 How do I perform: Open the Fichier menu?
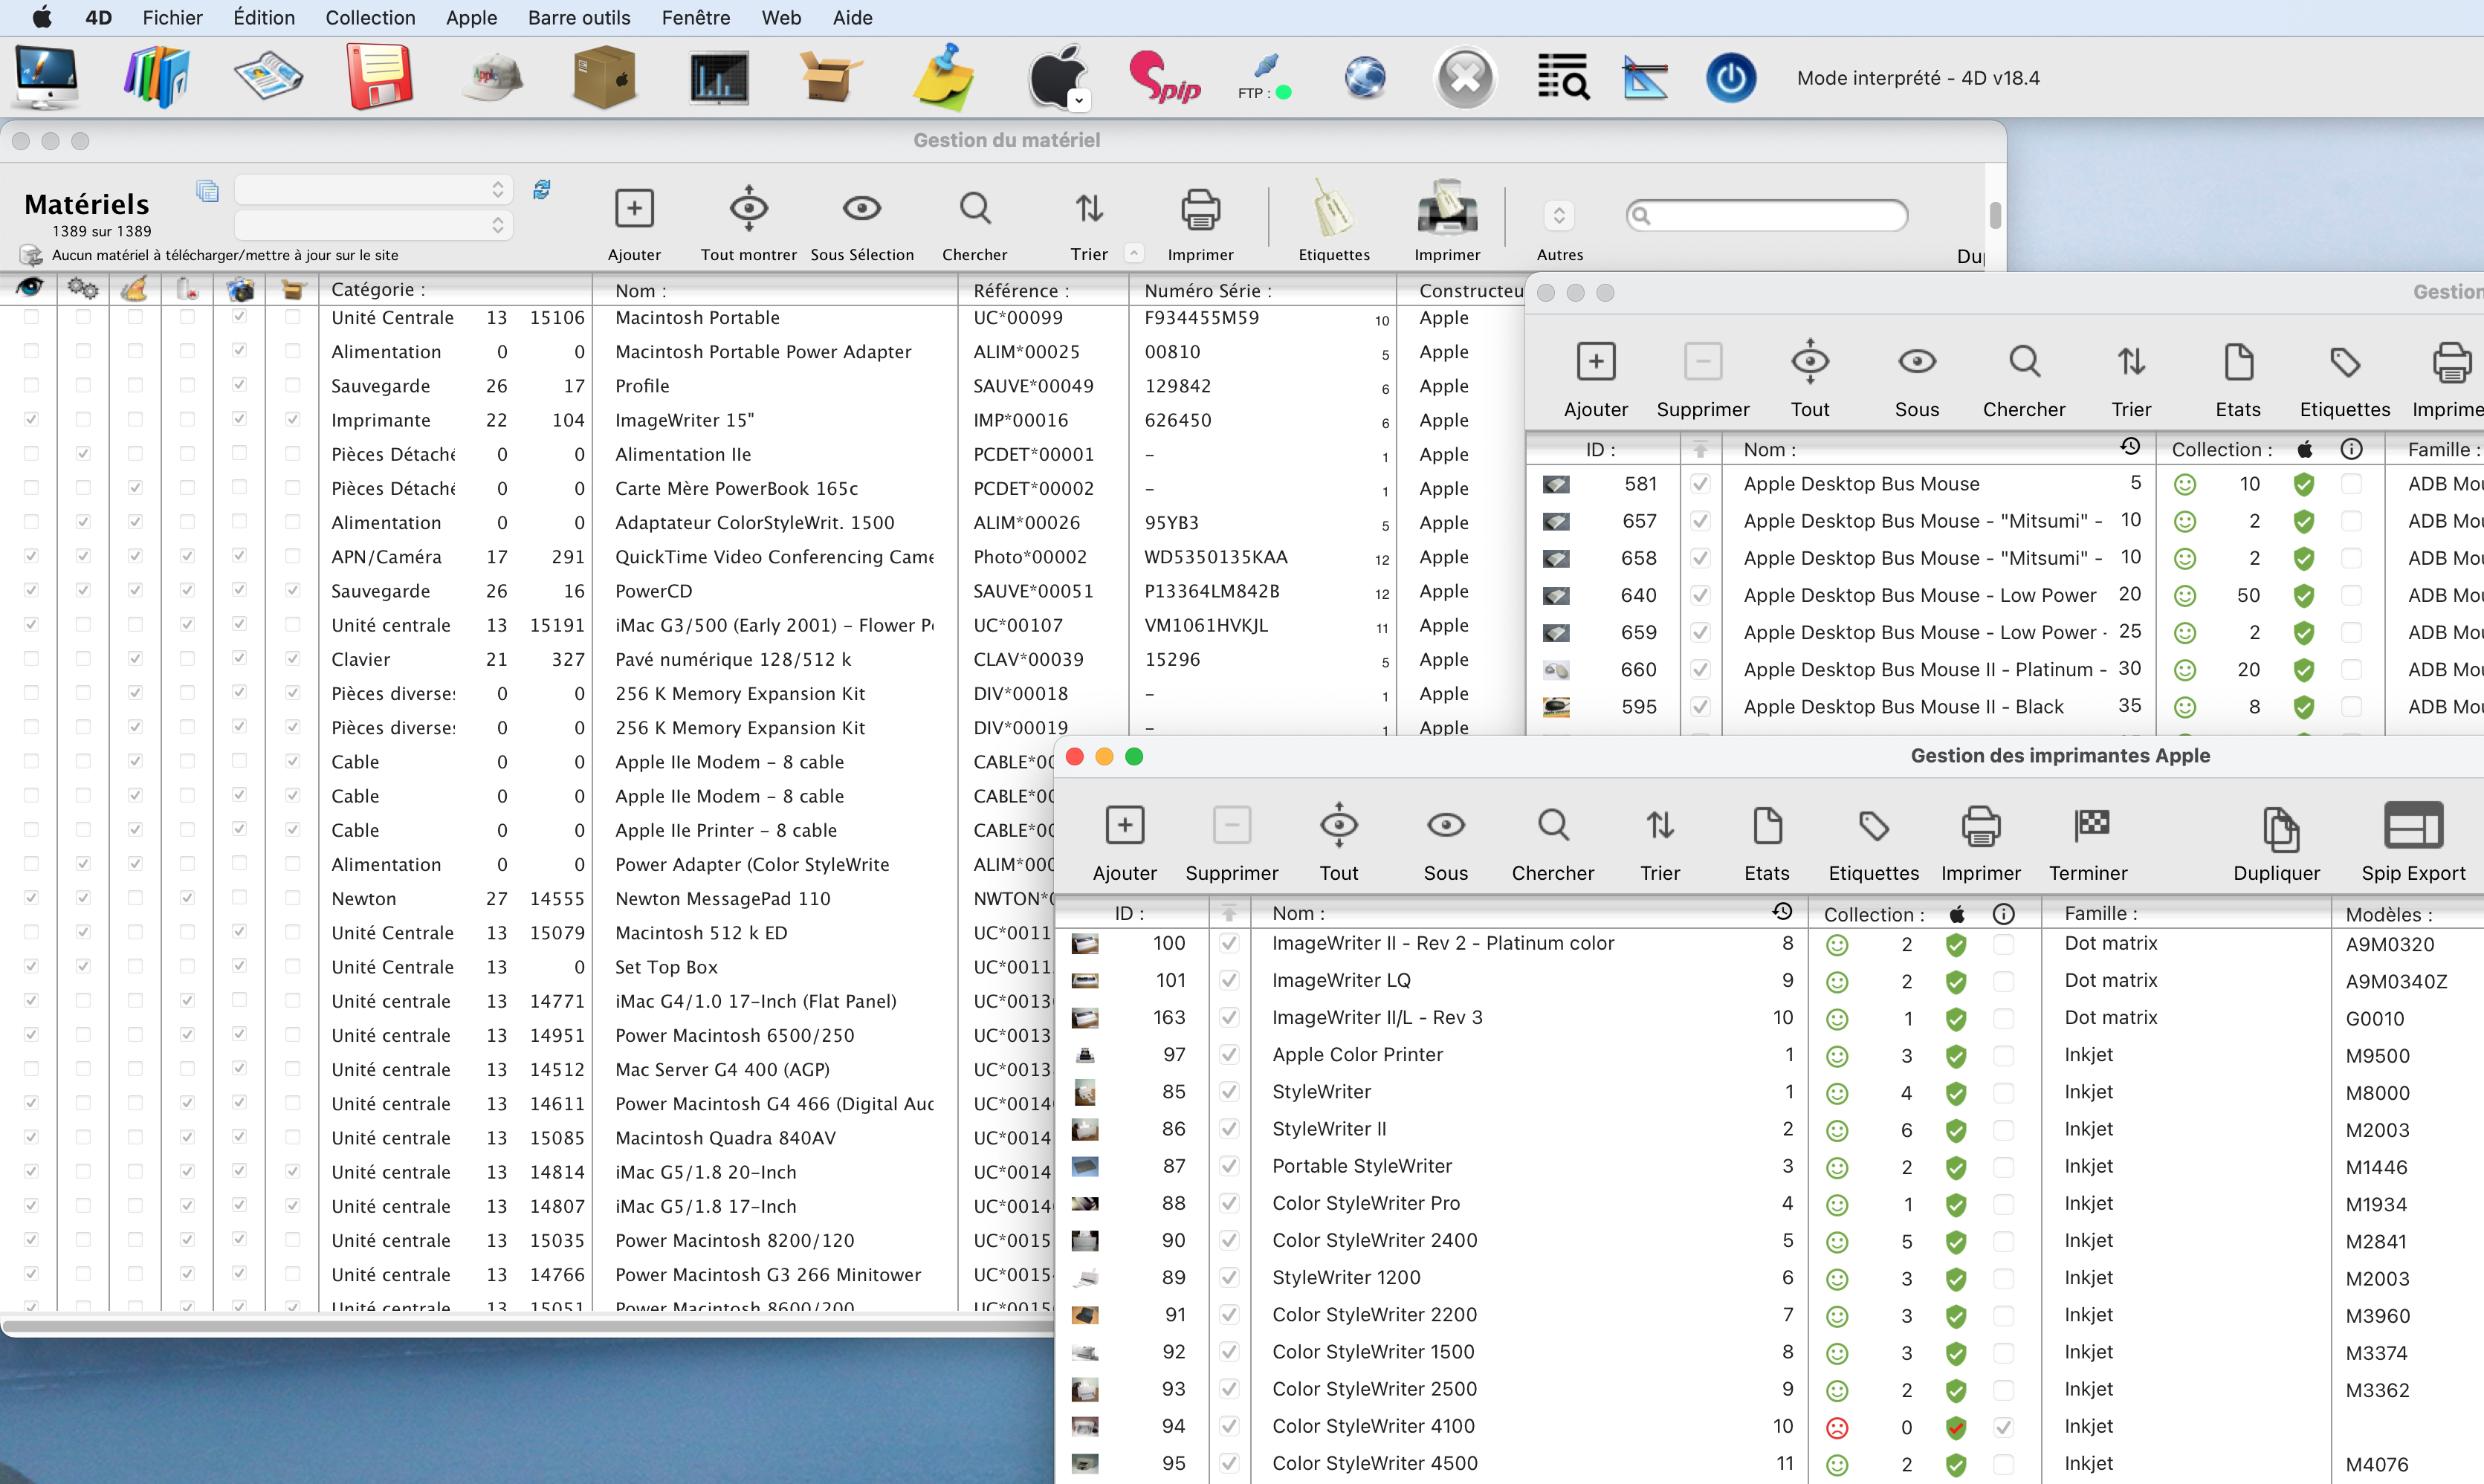(x=172, y=17)
